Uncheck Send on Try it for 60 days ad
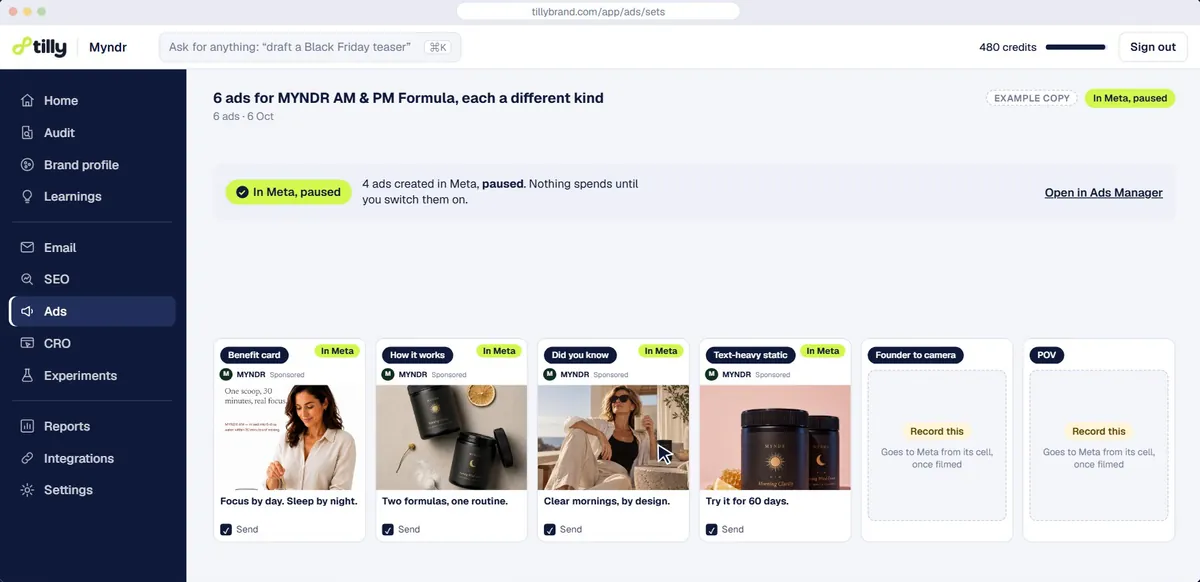 [712, 529]
